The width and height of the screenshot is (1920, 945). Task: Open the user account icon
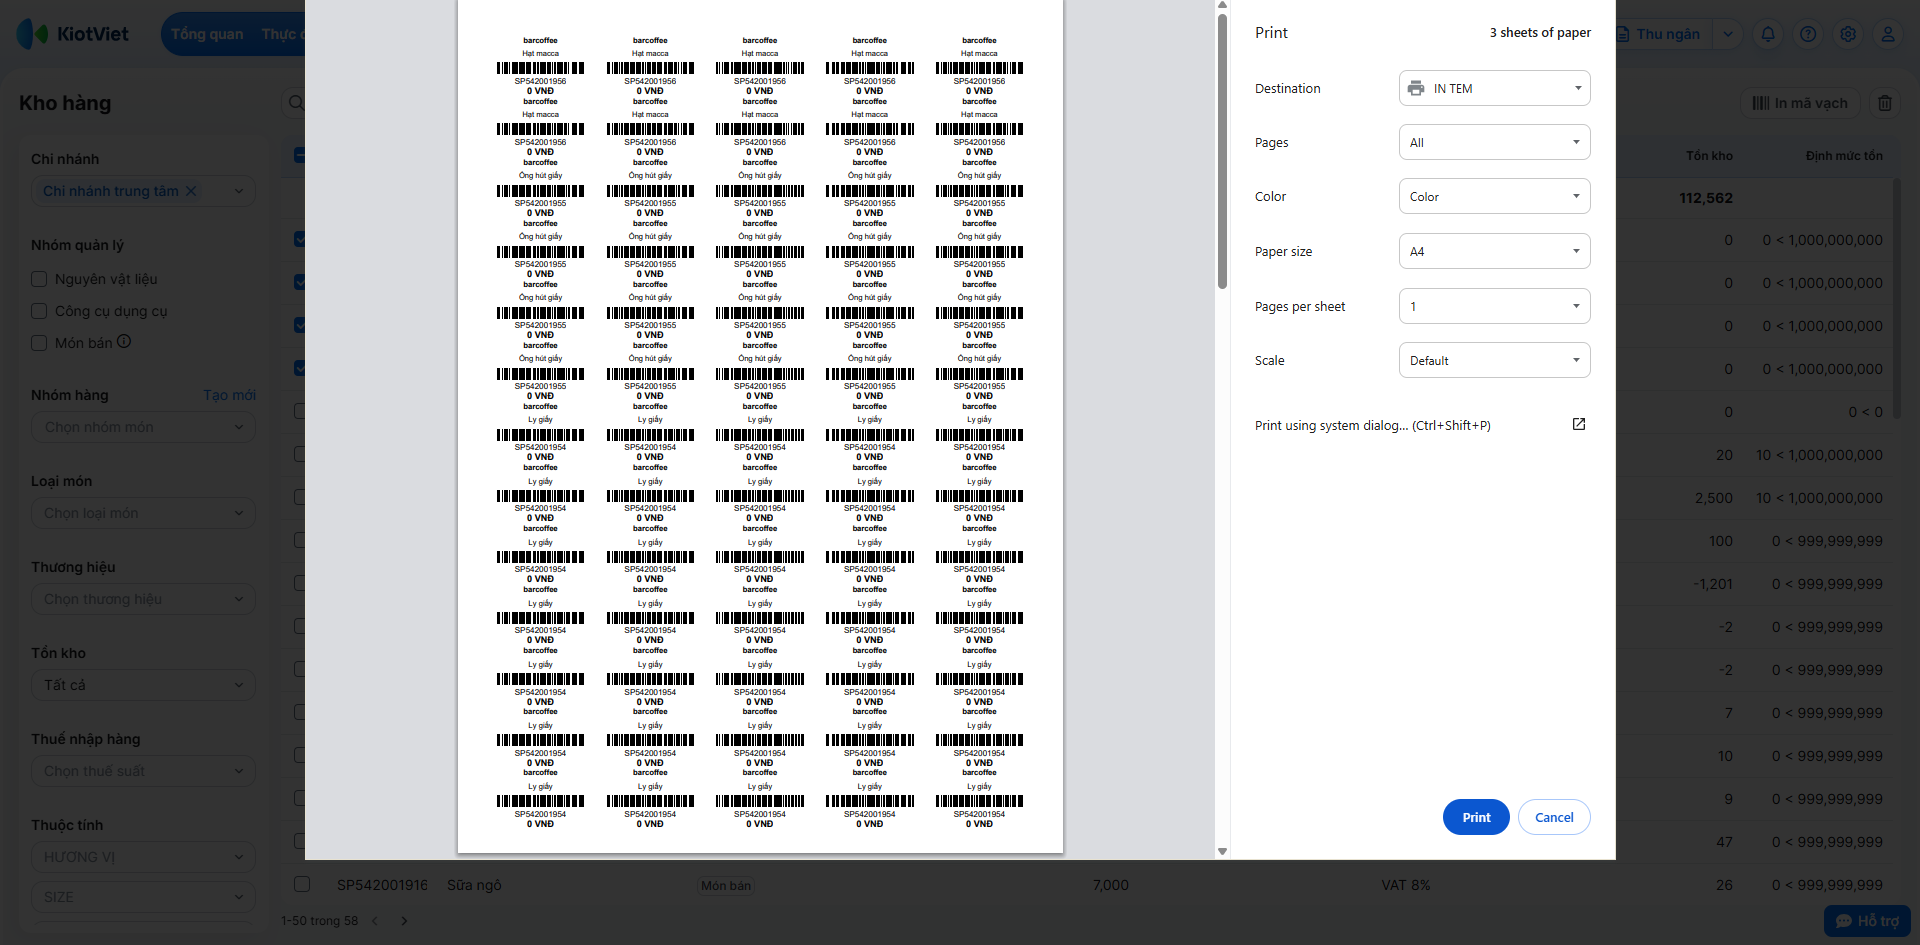pyautogui.click(x=1888, y=34)
